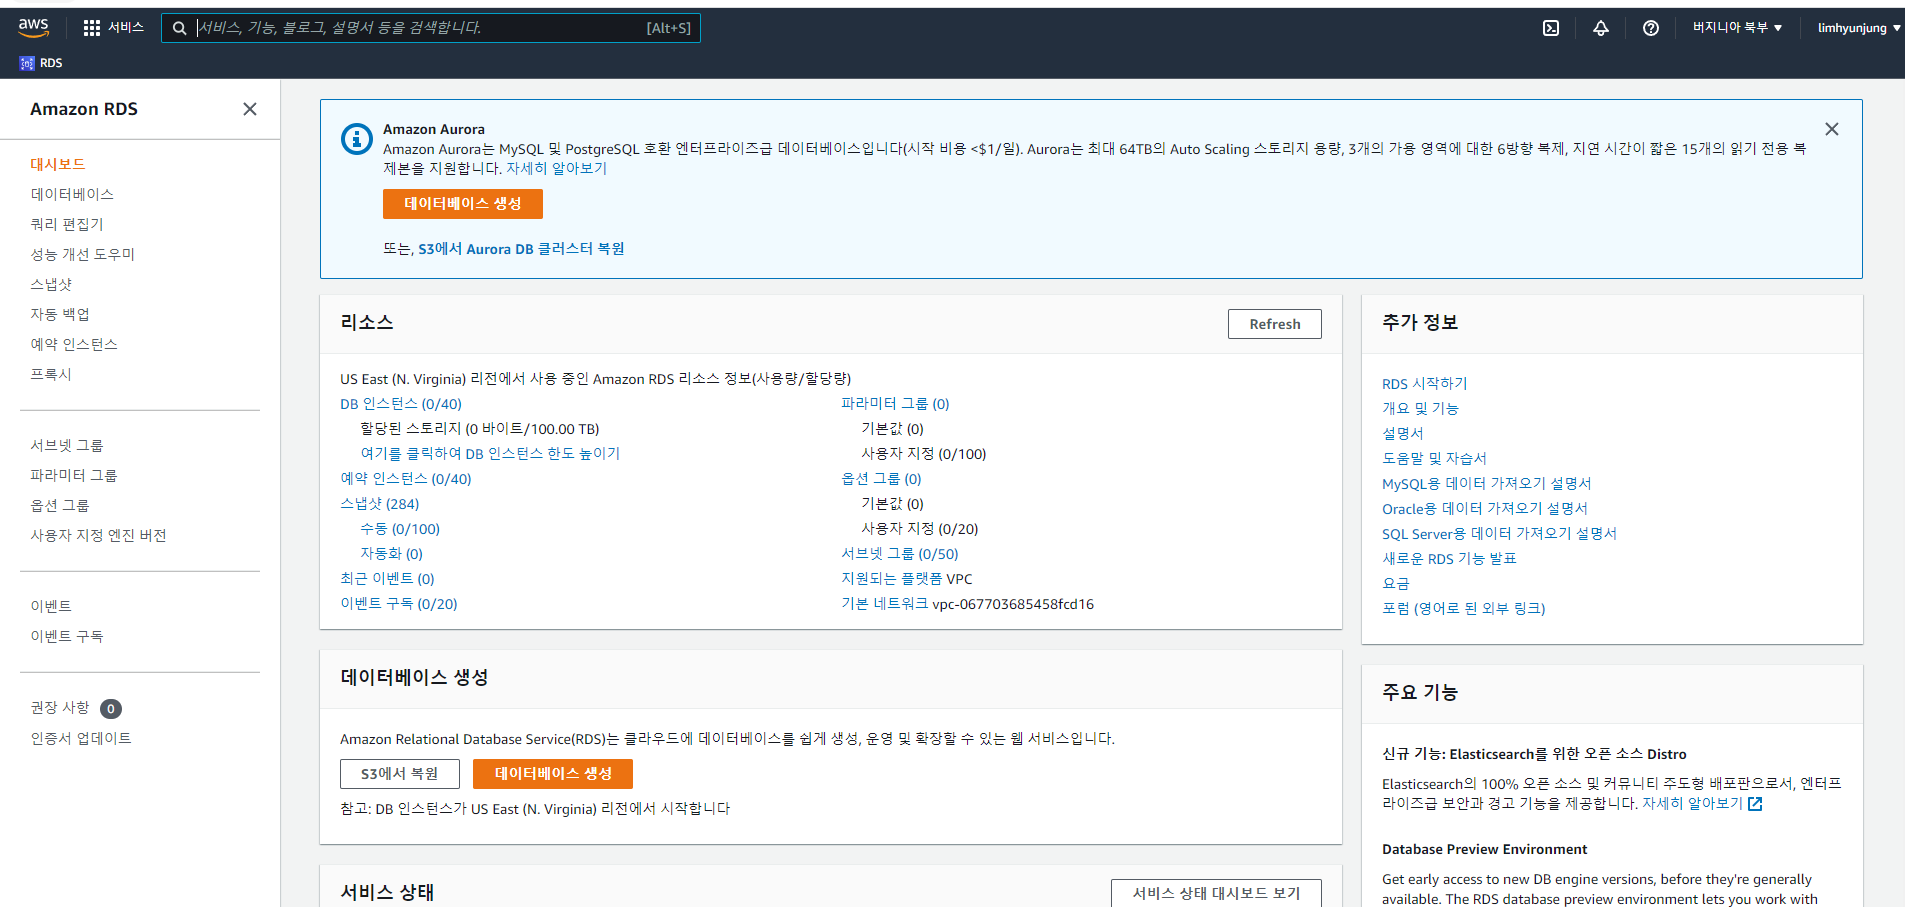This screenshot has width=1905, height=907.
Task: Click 자세히 알아보기 link in Aurora banner
Action: (x=556, y=168)
